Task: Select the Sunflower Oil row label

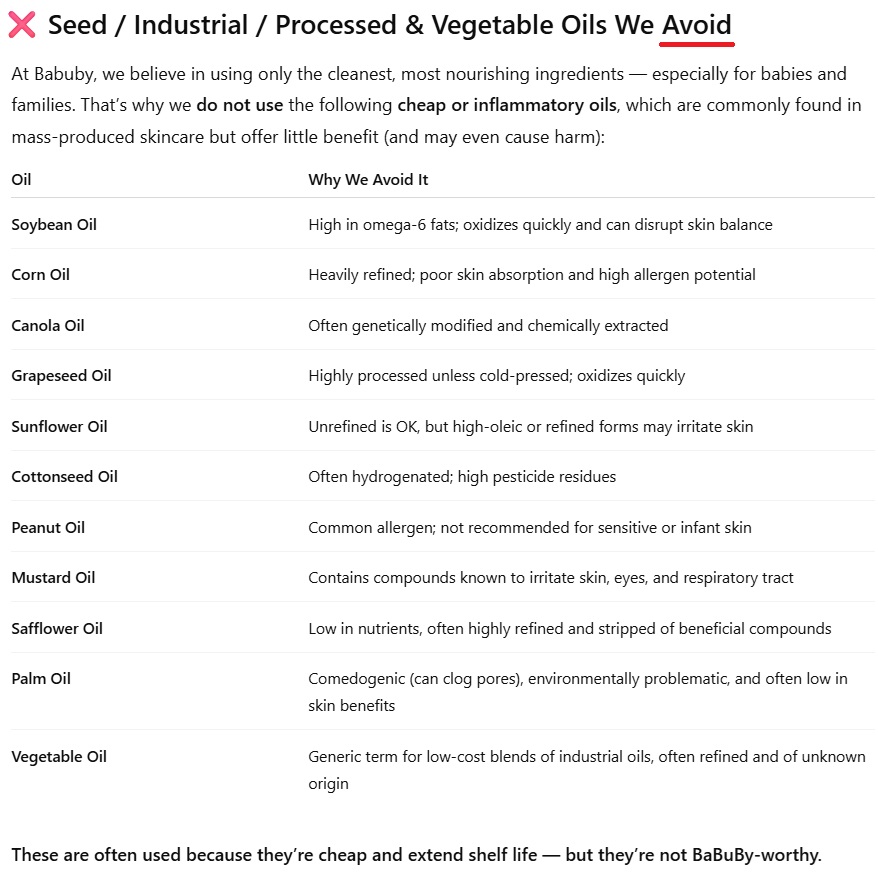Action: pyautogui.click(x=59, y=427)
